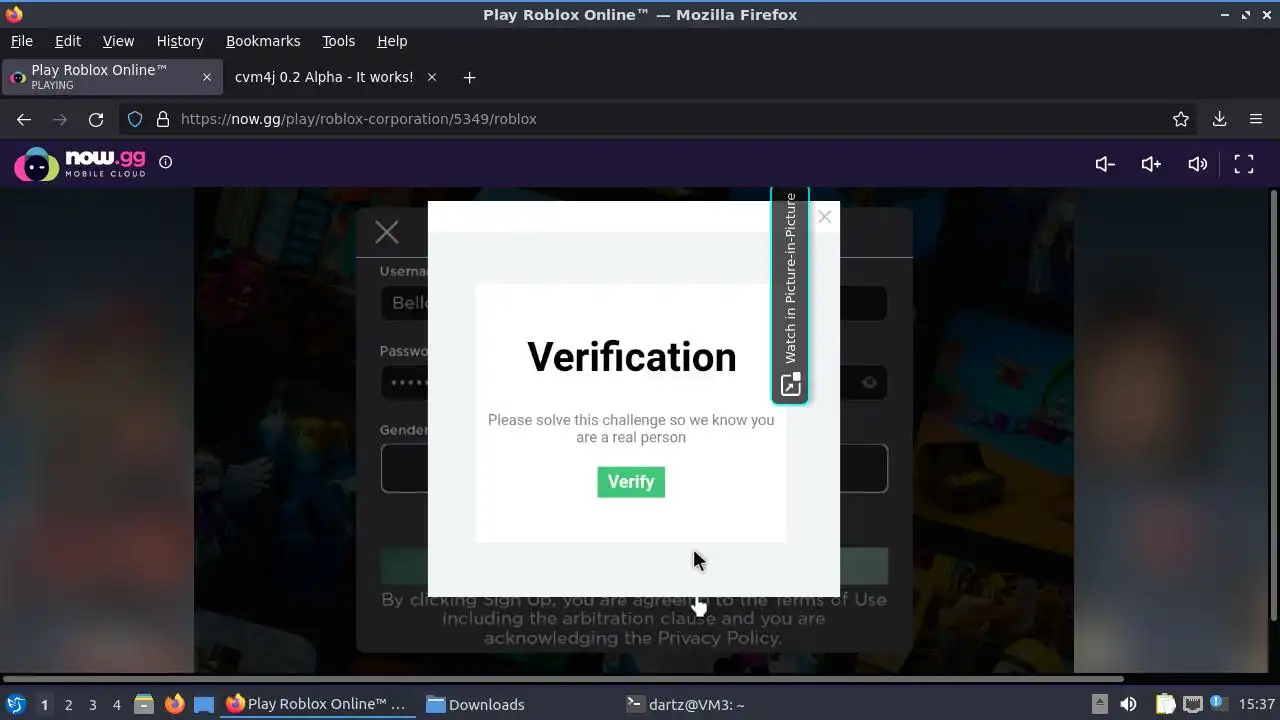Close the Play Roblox Online tab

click(207, 77)
